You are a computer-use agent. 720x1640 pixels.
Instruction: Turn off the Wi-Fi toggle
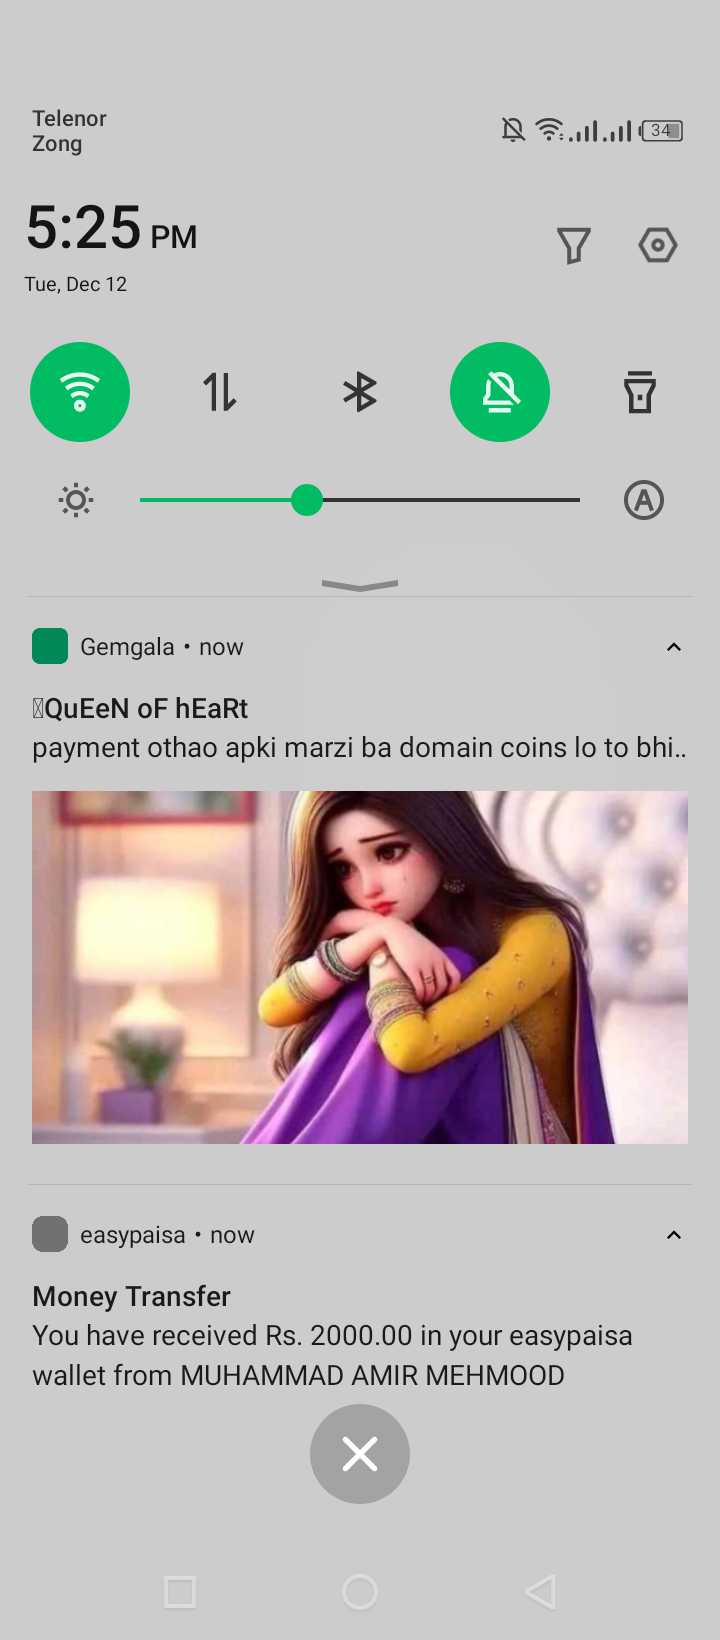pos(80,392)
